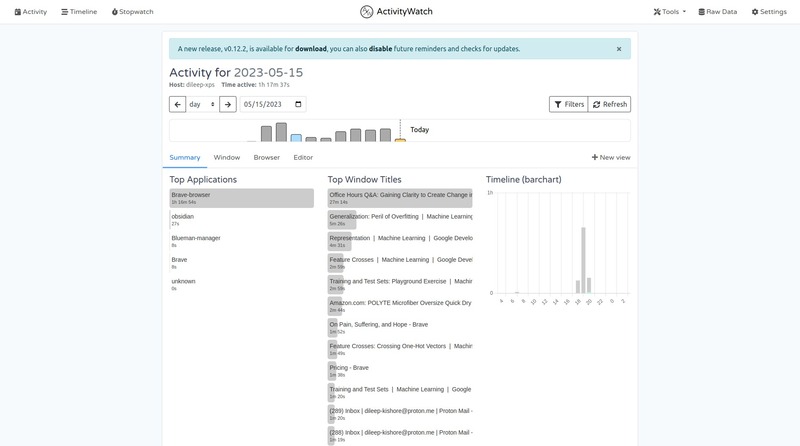Switch to the Summary tab
The width and height of the screenshot is (800, 446).
(x=185, y=158)
